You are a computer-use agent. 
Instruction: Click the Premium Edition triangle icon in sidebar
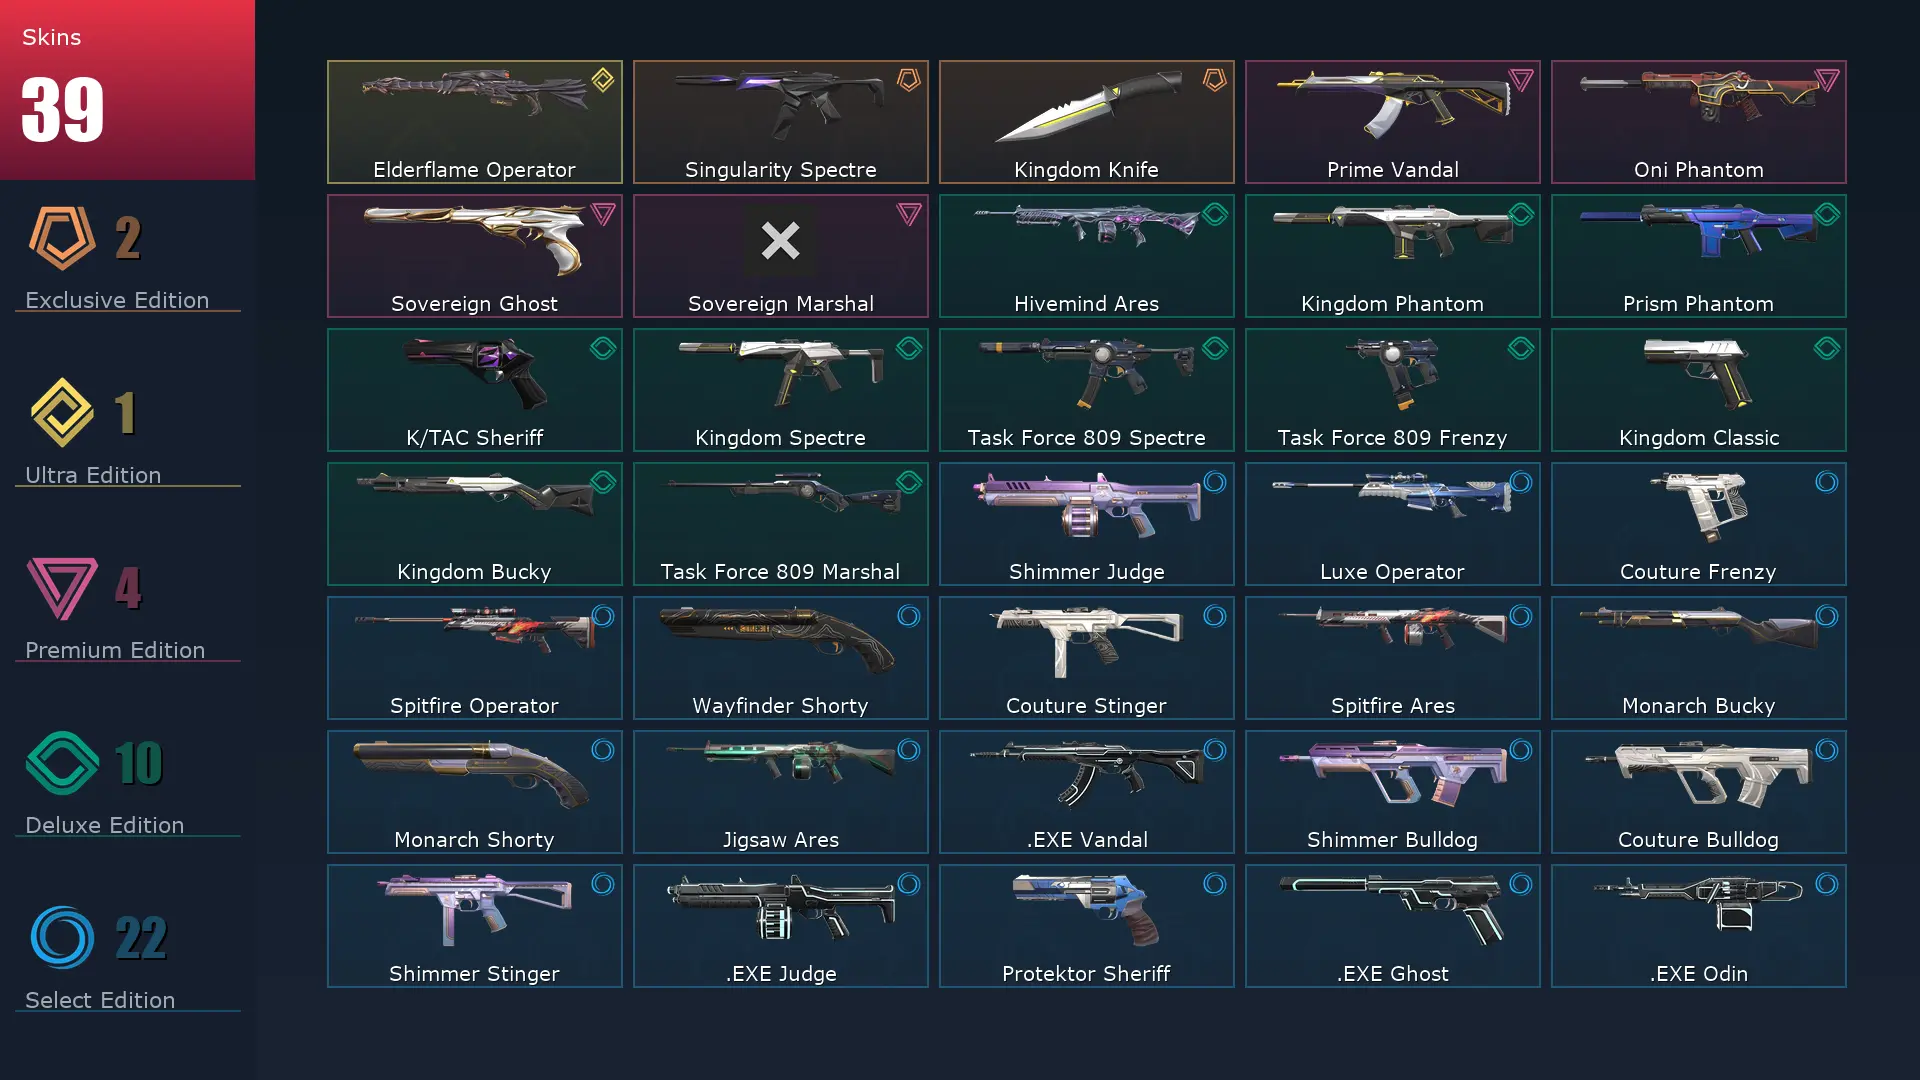point(62,588)
